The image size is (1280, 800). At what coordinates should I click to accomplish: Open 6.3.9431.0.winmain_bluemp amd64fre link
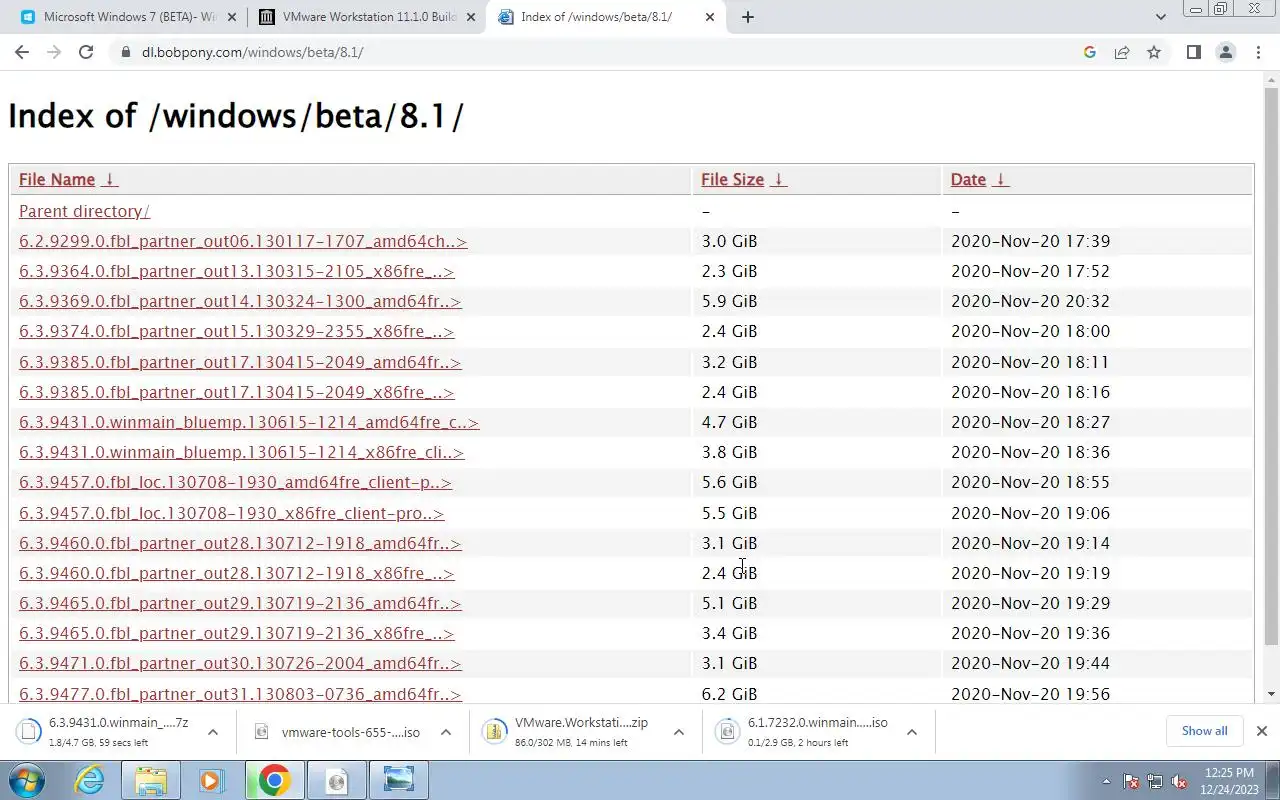(x=249, y=422)
